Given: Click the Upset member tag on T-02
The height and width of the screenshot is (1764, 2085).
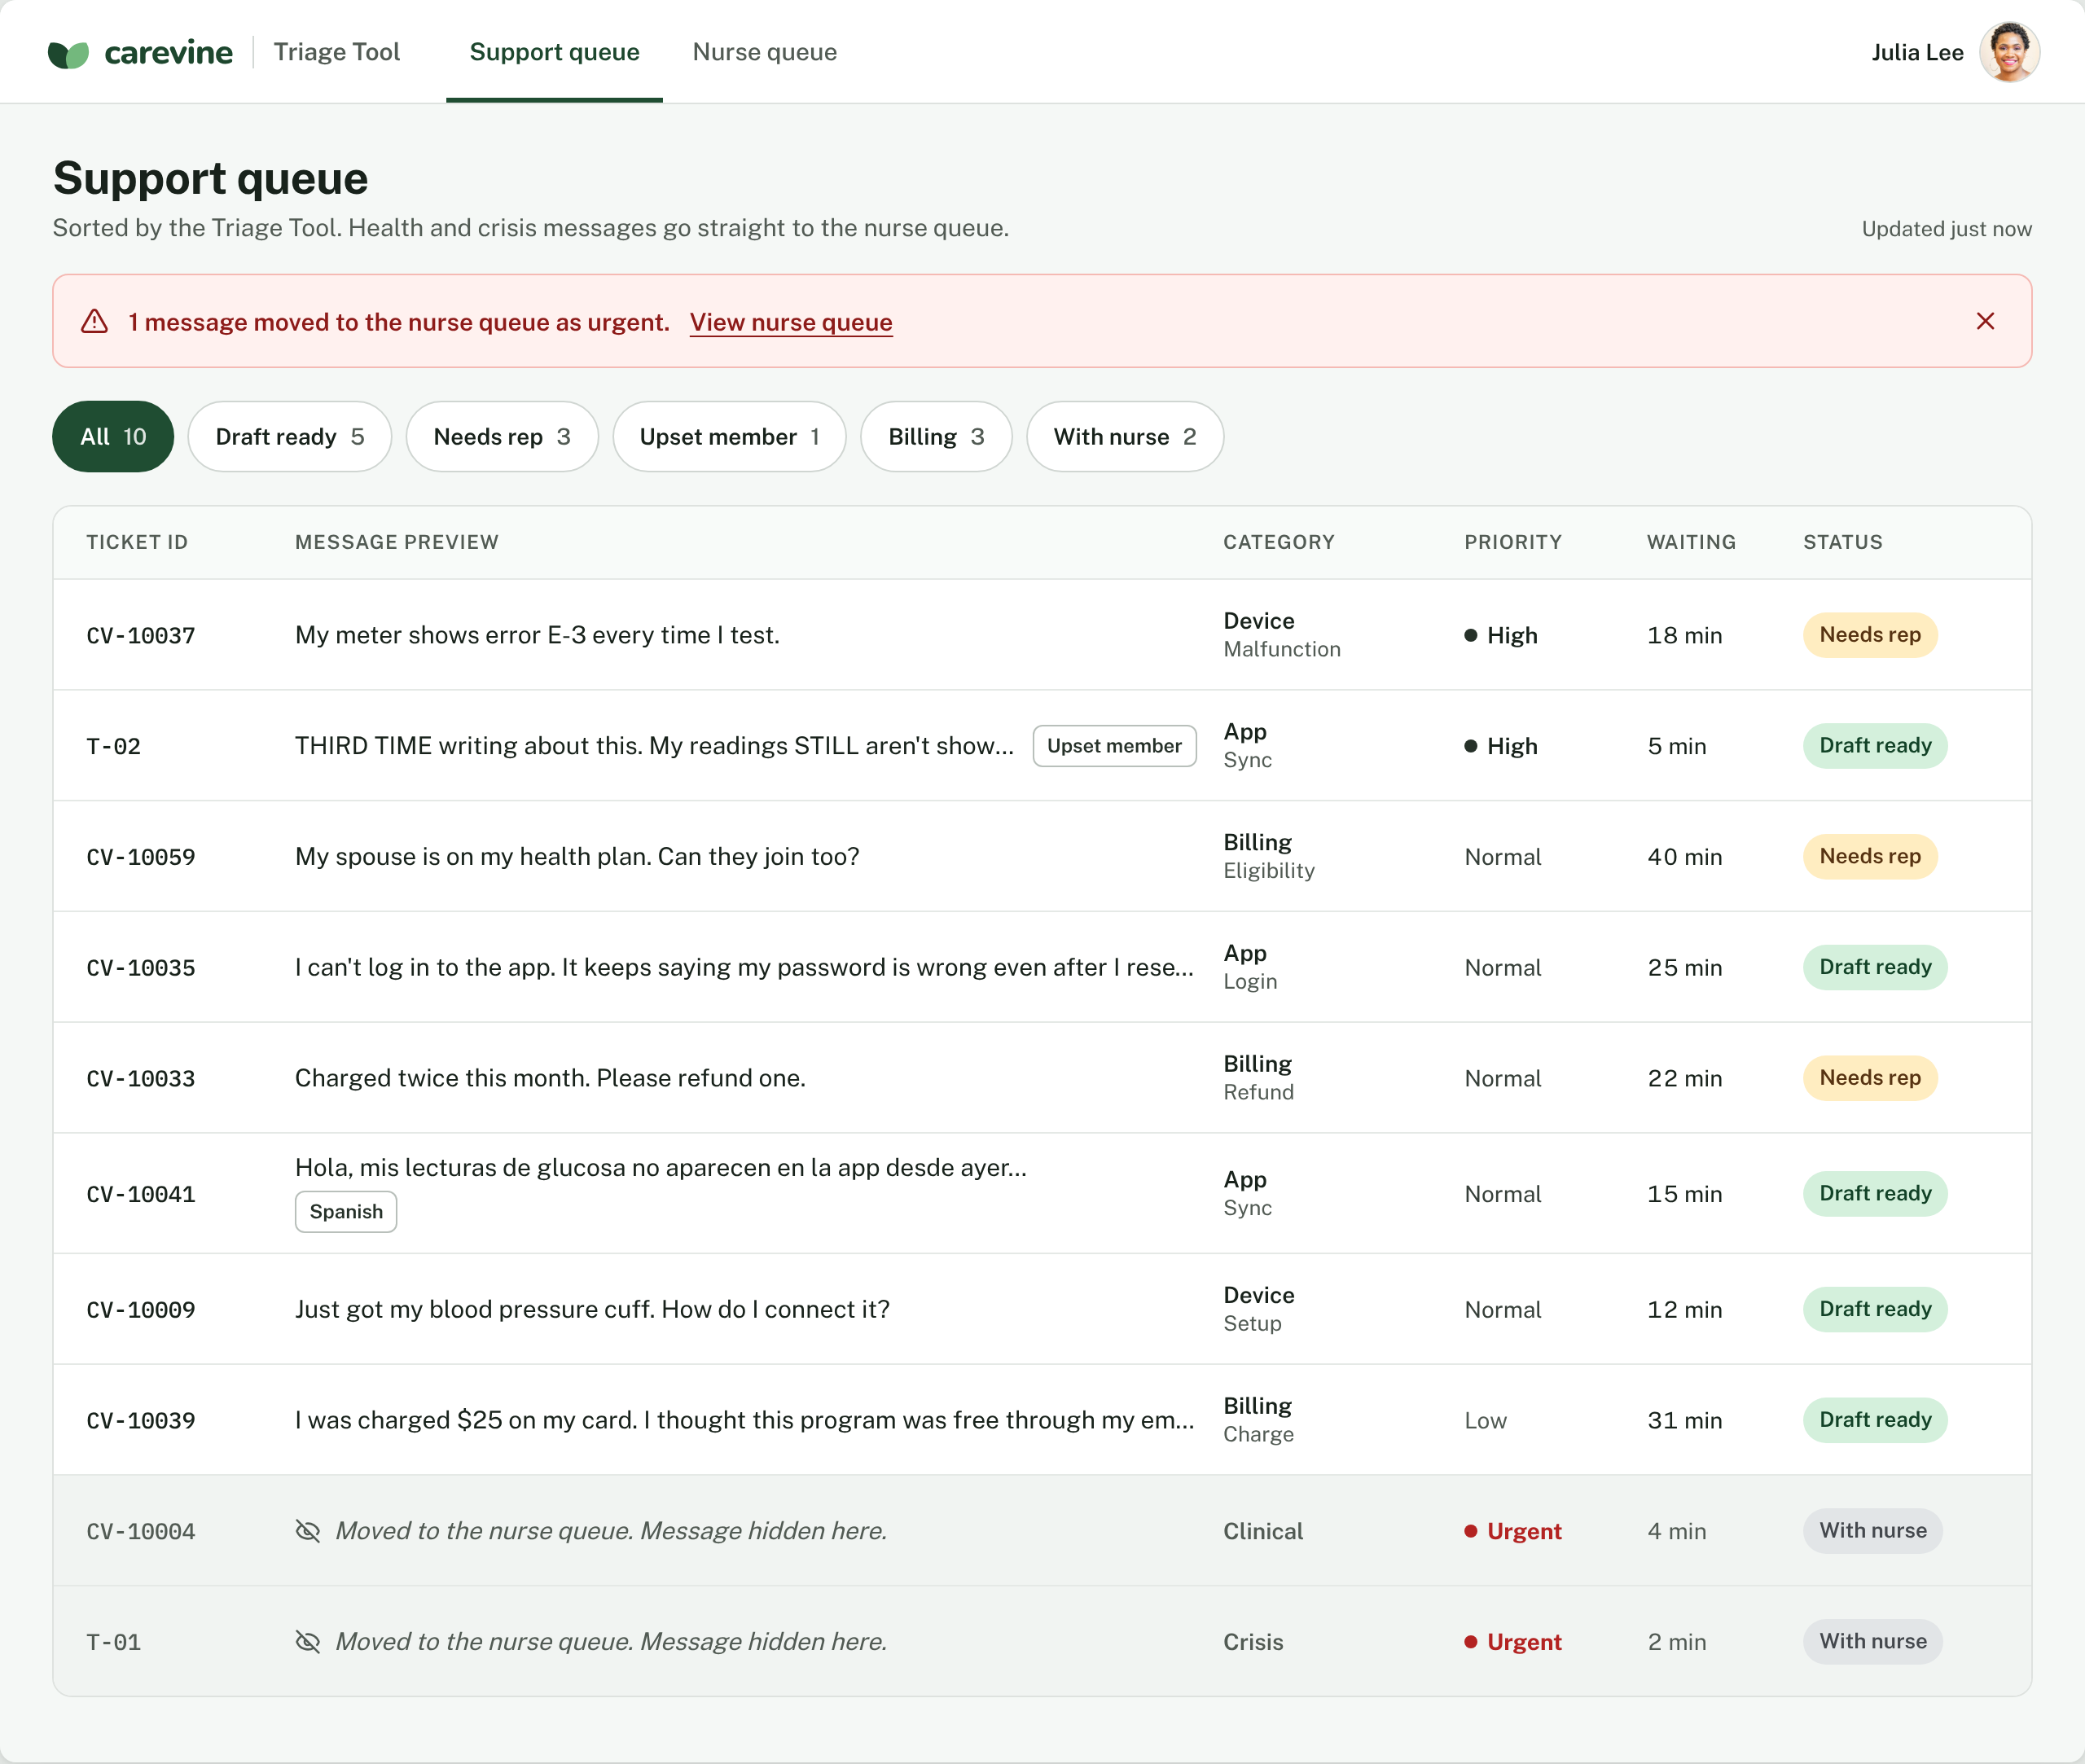Looking at the screenshot, I should coord(1114,746).
